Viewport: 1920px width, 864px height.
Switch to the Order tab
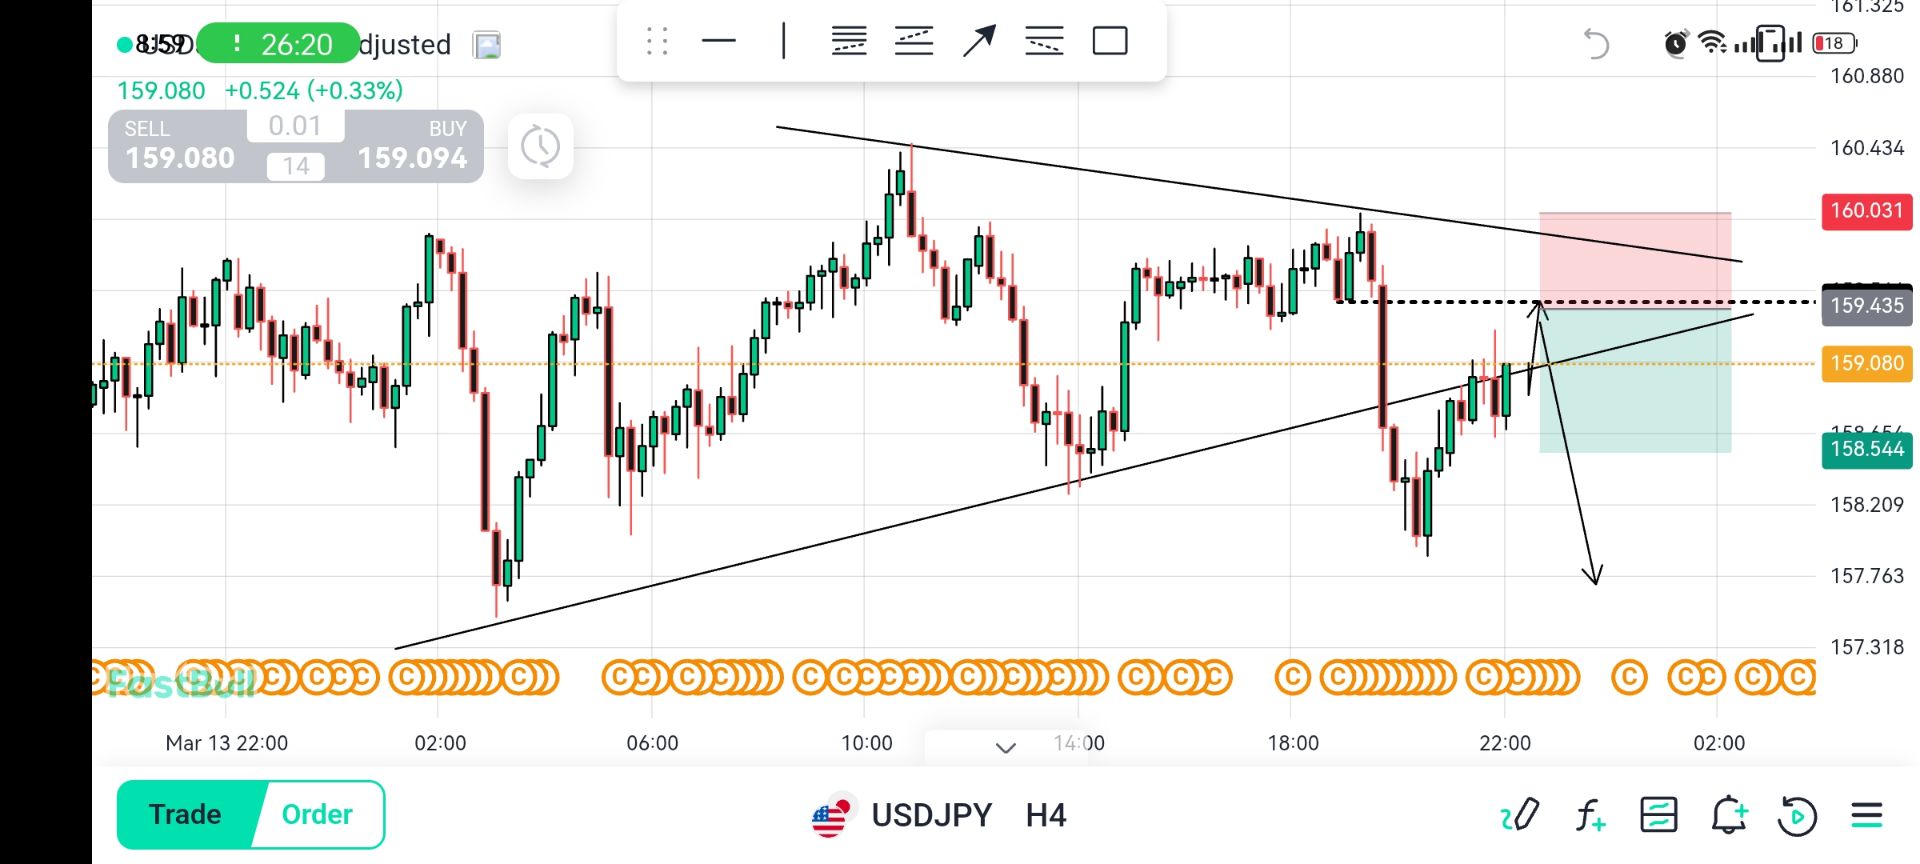317,814
